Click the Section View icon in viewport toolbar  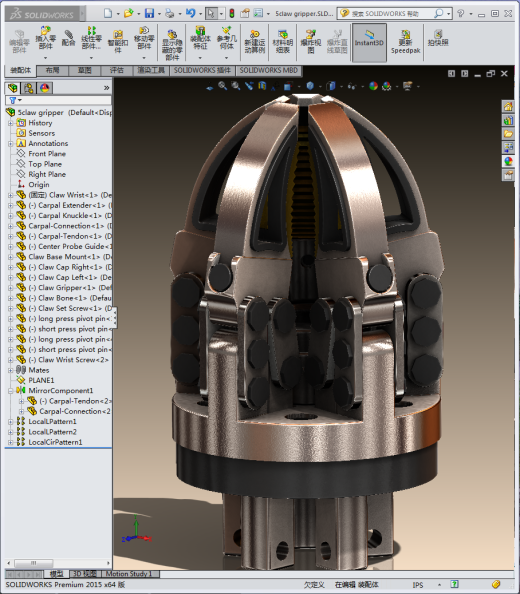click(262, 86)
